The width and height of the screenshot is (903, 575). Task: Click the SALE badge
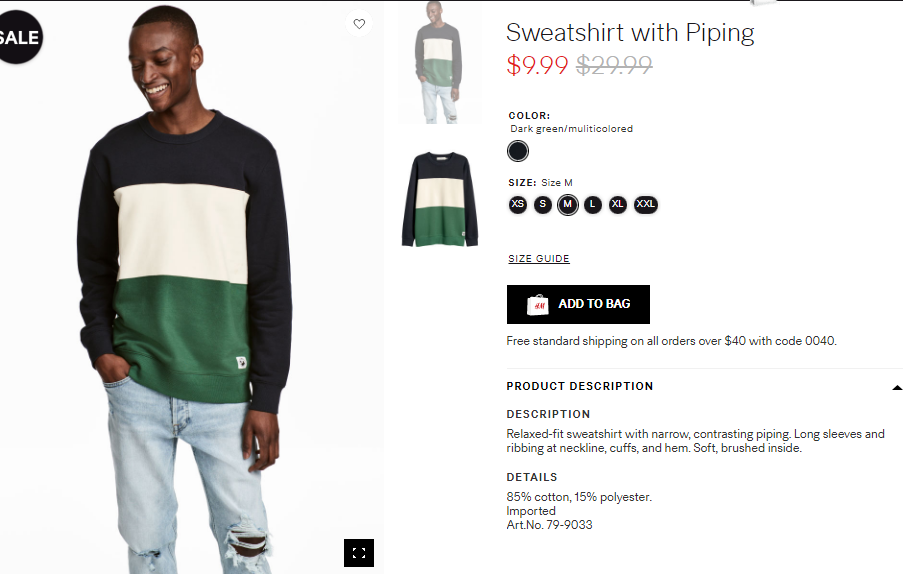click(x=20, y=37)
